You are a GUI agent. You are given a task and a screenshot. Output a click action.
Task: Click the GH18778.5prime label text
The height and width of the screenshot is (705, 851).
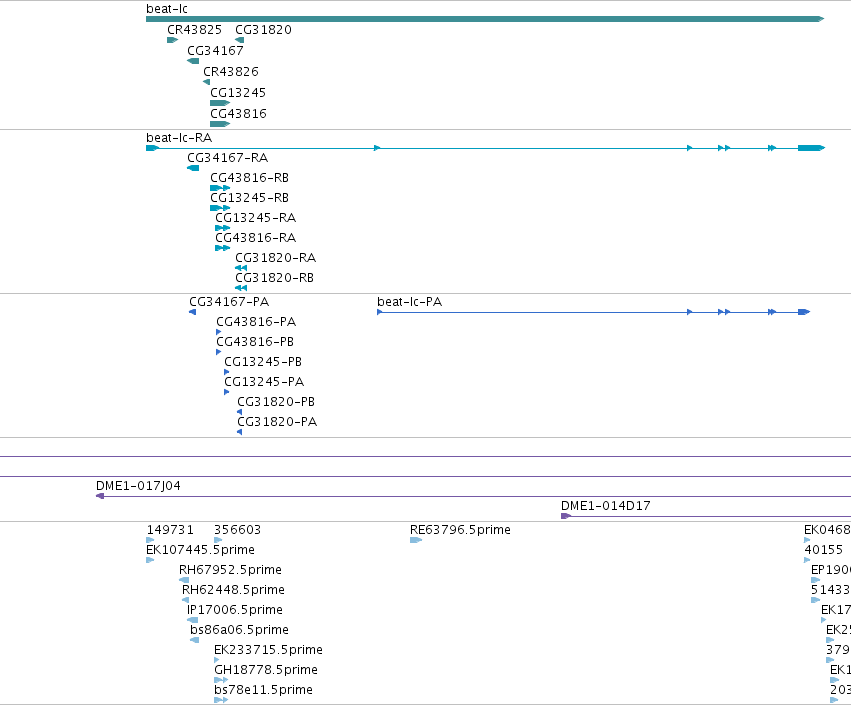[x=266, y=670]
